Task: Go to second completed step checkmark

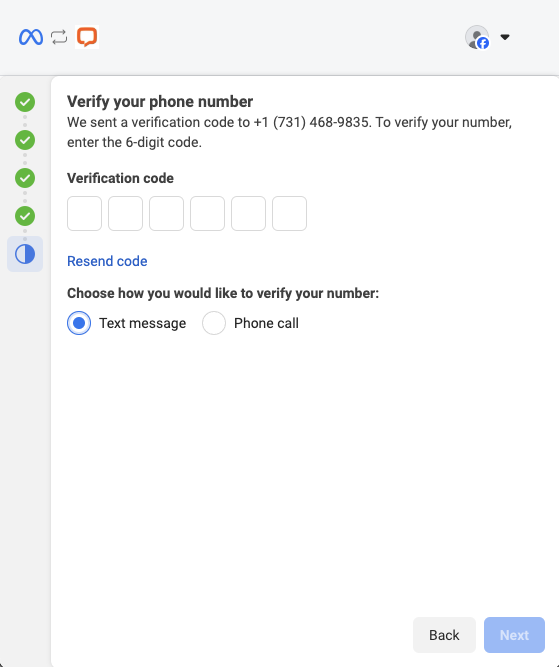Action: [x=25, y=140]
